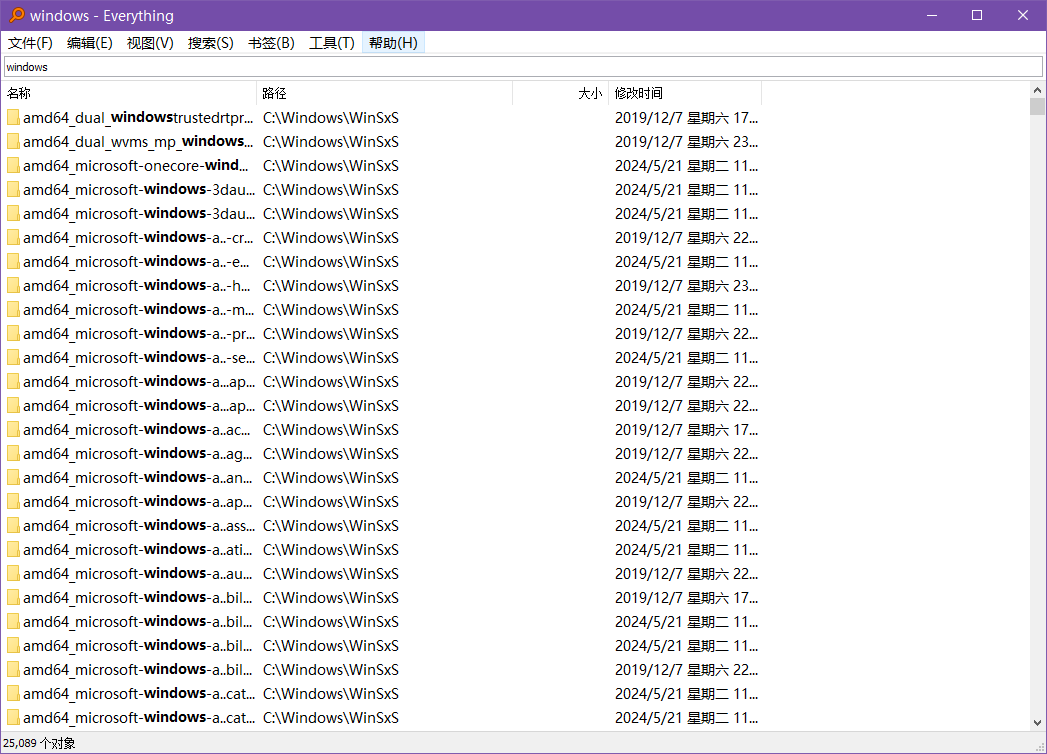Click folder icon of microsoft-windows-a..-e row

click(13, 262)
